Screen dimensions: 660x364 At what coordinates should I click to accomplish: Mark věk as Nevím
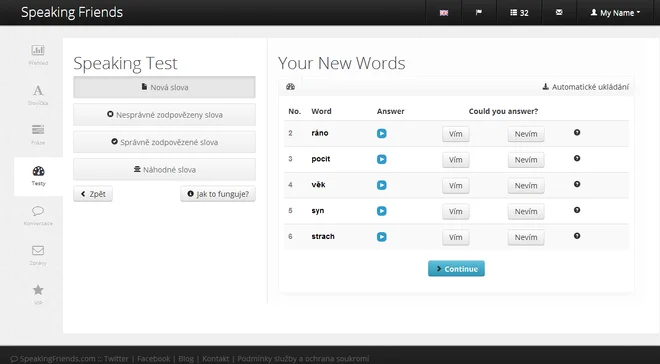(526, 186)
